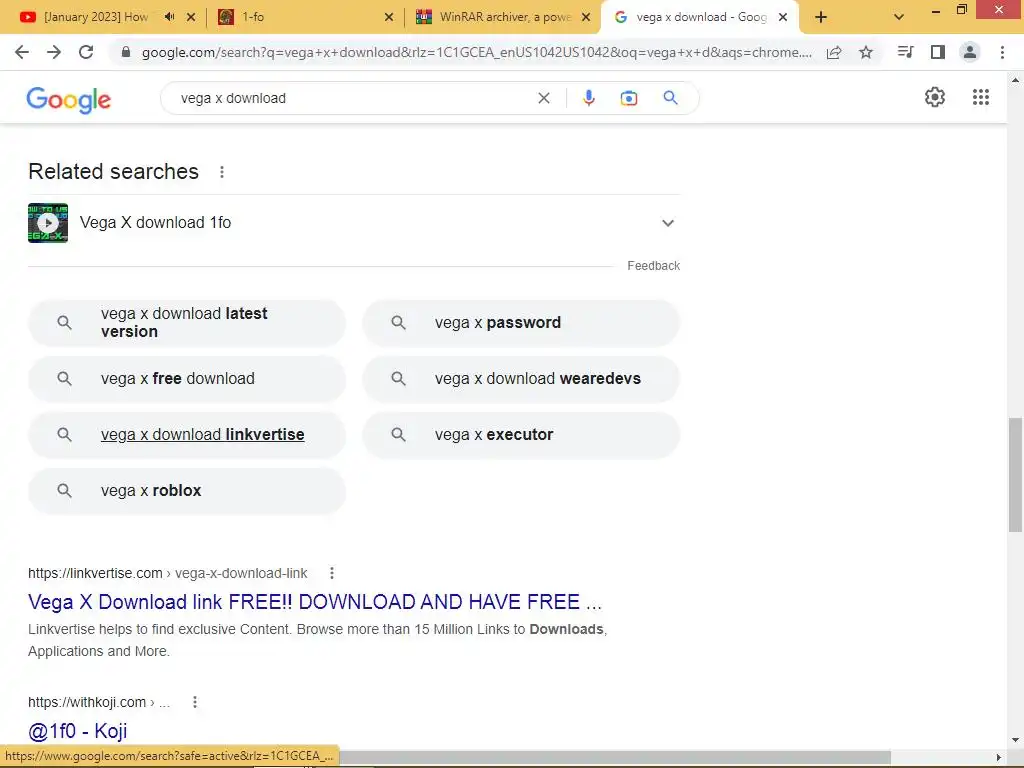Search vega x download wearedevs suggestion

coord(521,379)
